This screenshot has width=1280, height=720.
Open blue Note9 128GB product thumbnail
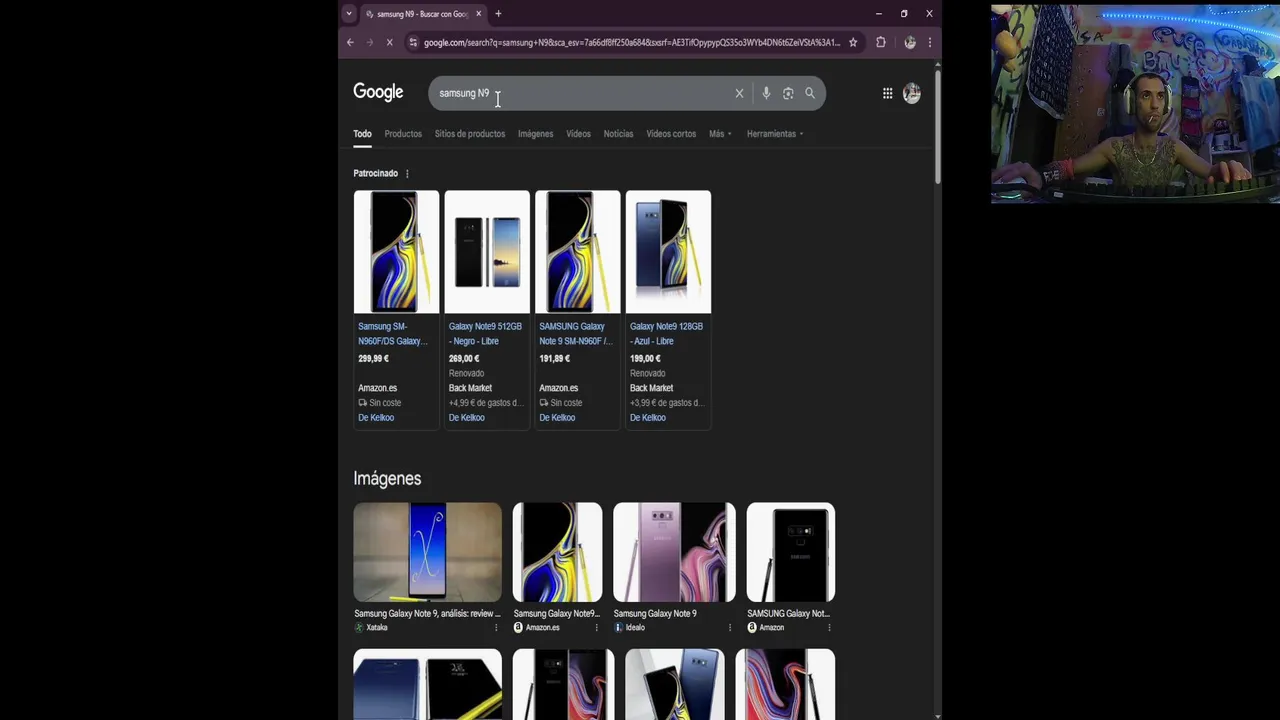click(x=668, y=252)
